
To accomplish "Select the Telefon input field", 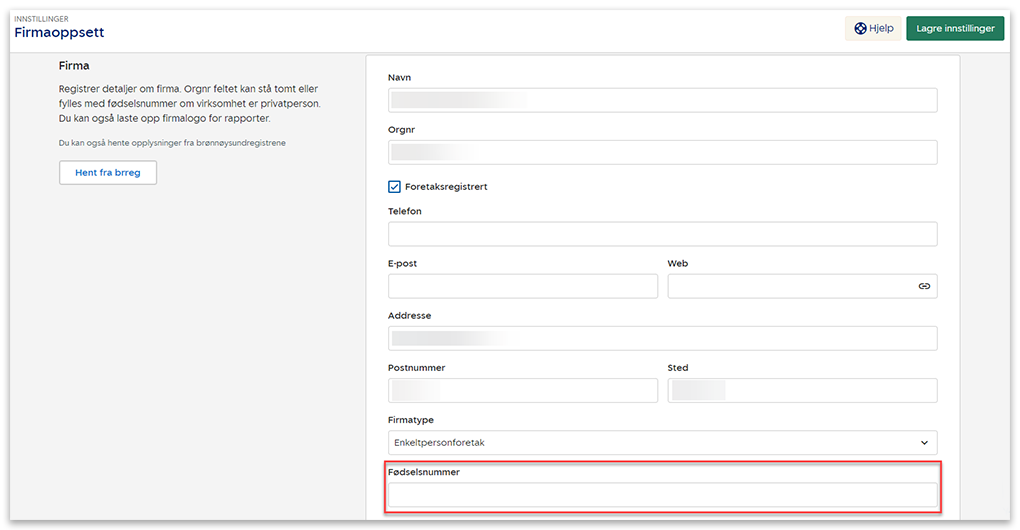I will pyautogui.click(x=661, y=234).
